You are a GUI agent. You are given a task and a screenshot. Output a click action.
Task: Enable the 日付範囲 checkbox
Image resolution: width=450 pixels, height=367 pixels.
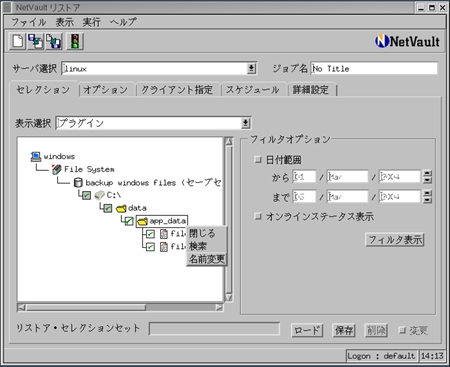point(257,160)
